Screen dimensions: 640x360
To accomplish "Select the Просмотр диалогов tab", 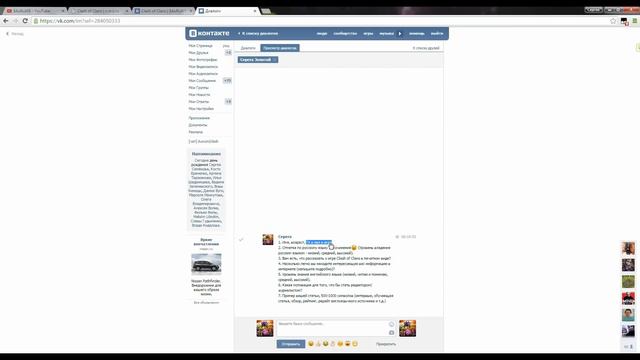I will pos(280,48).
